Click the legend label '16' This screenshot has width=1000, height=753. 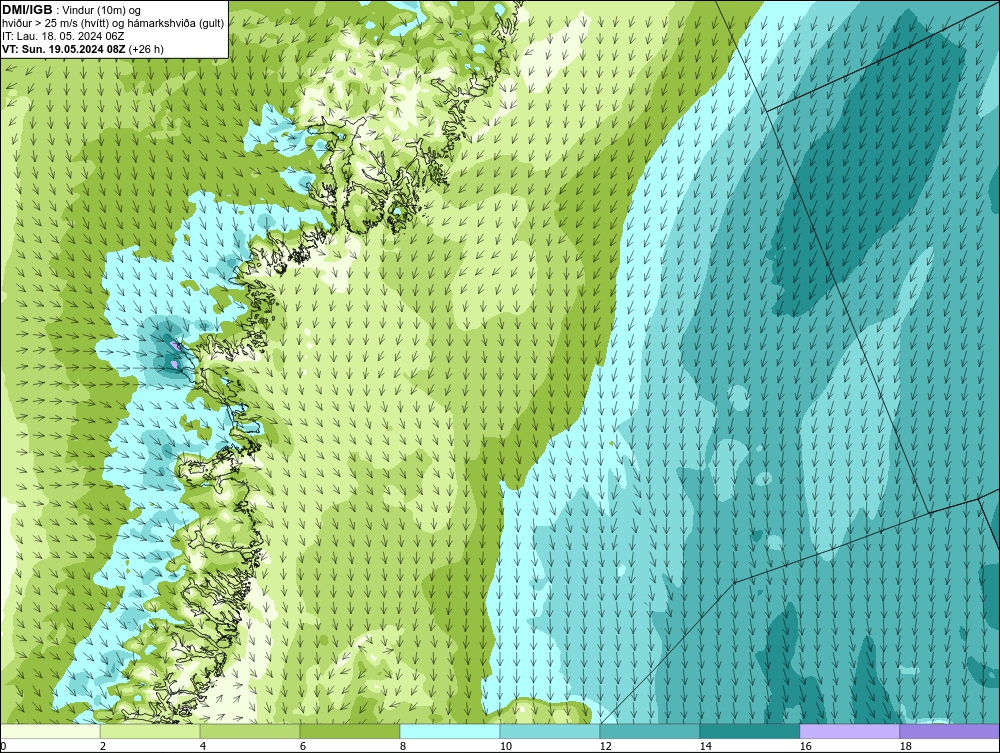click(x=805, y=746)
